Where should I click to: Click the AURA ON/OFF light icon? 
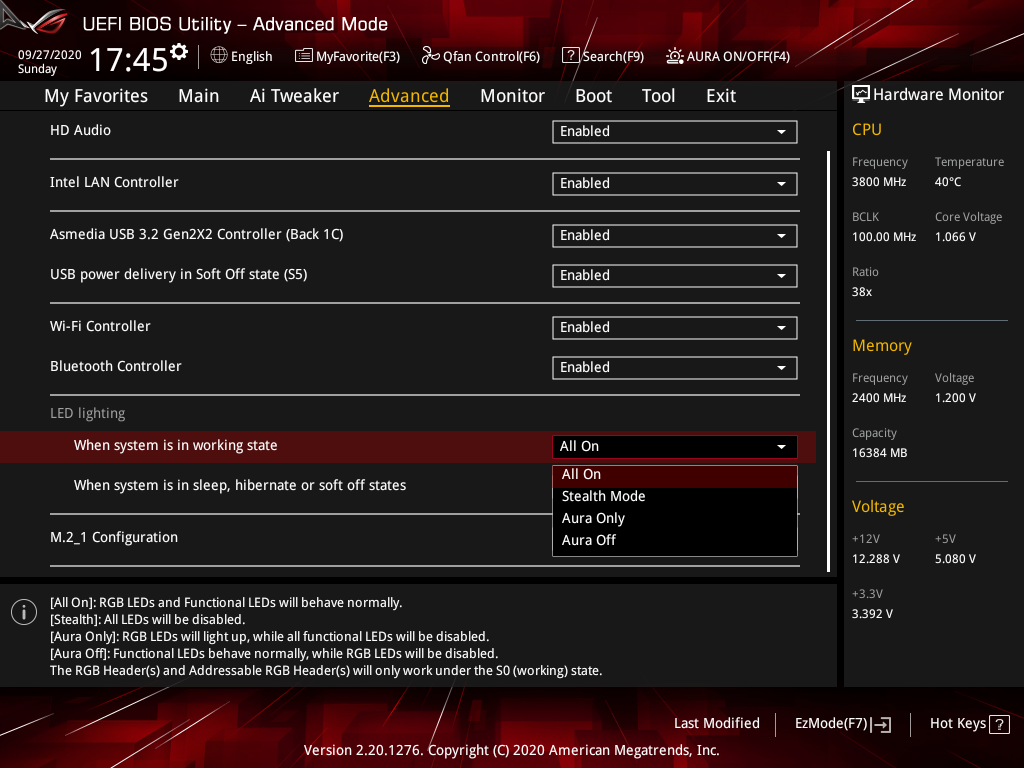[675, 56]
